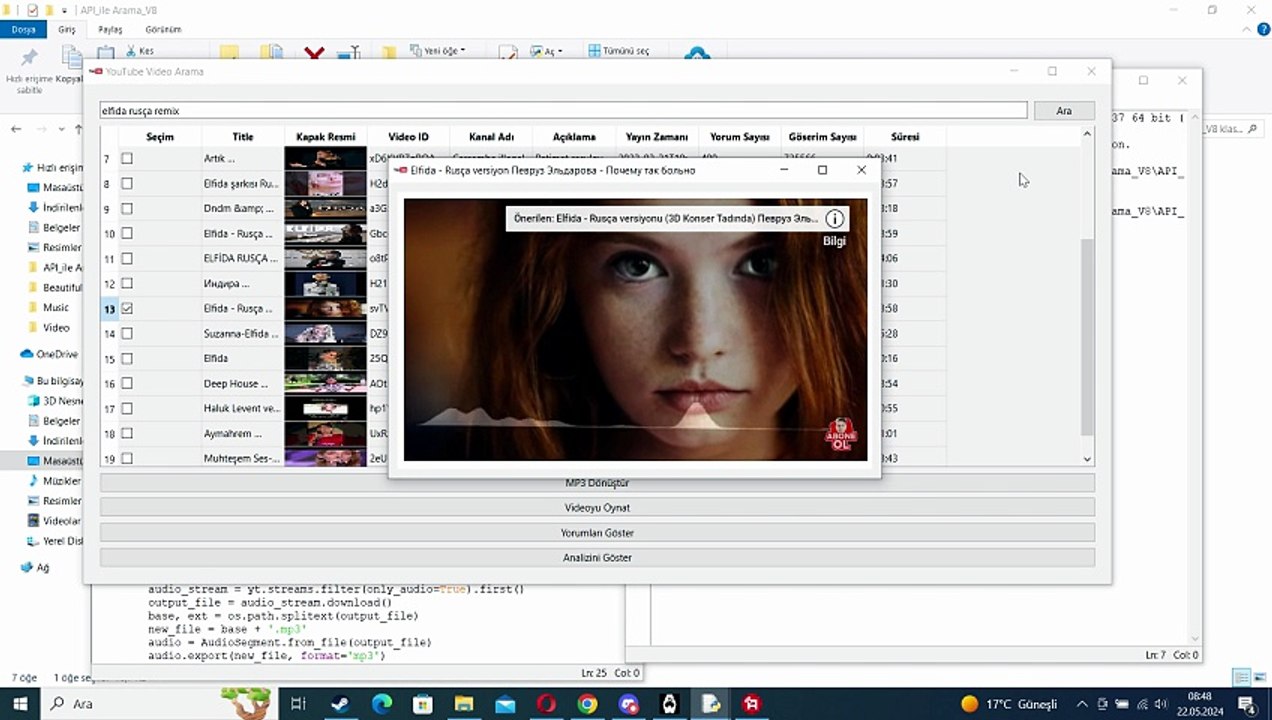Click the Ara search button
1272x720 pixels.
tap(1064, 111)
